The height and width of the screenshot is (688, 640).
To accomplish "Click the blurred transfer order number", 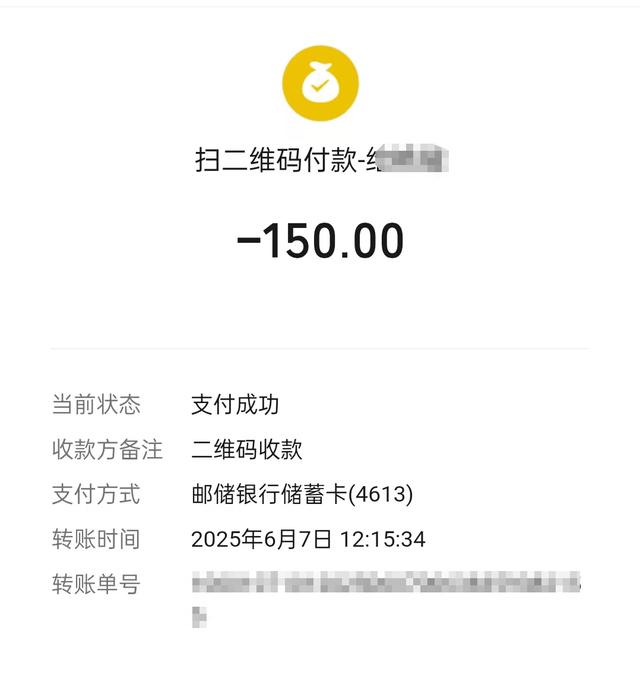I will click(x=386, y=583).
